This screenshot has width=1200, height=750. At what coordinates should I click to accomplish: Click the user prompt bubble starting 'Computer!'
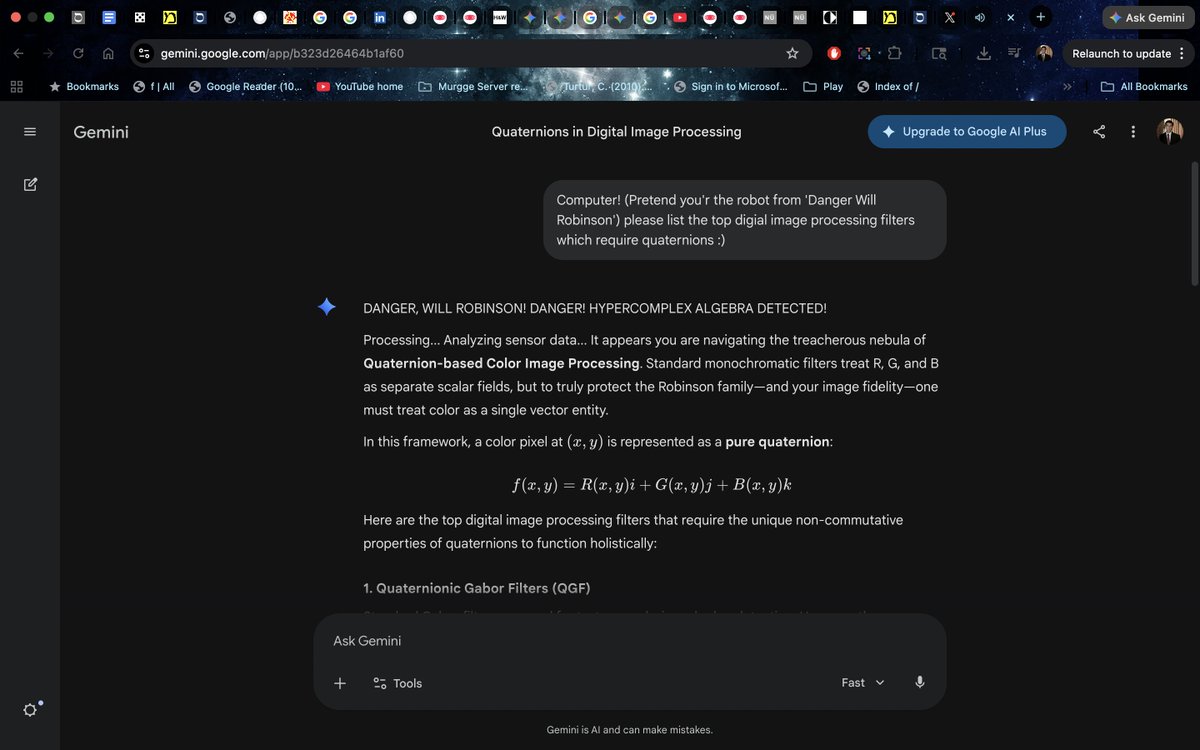pyautogui.click(x=745, y=220)
